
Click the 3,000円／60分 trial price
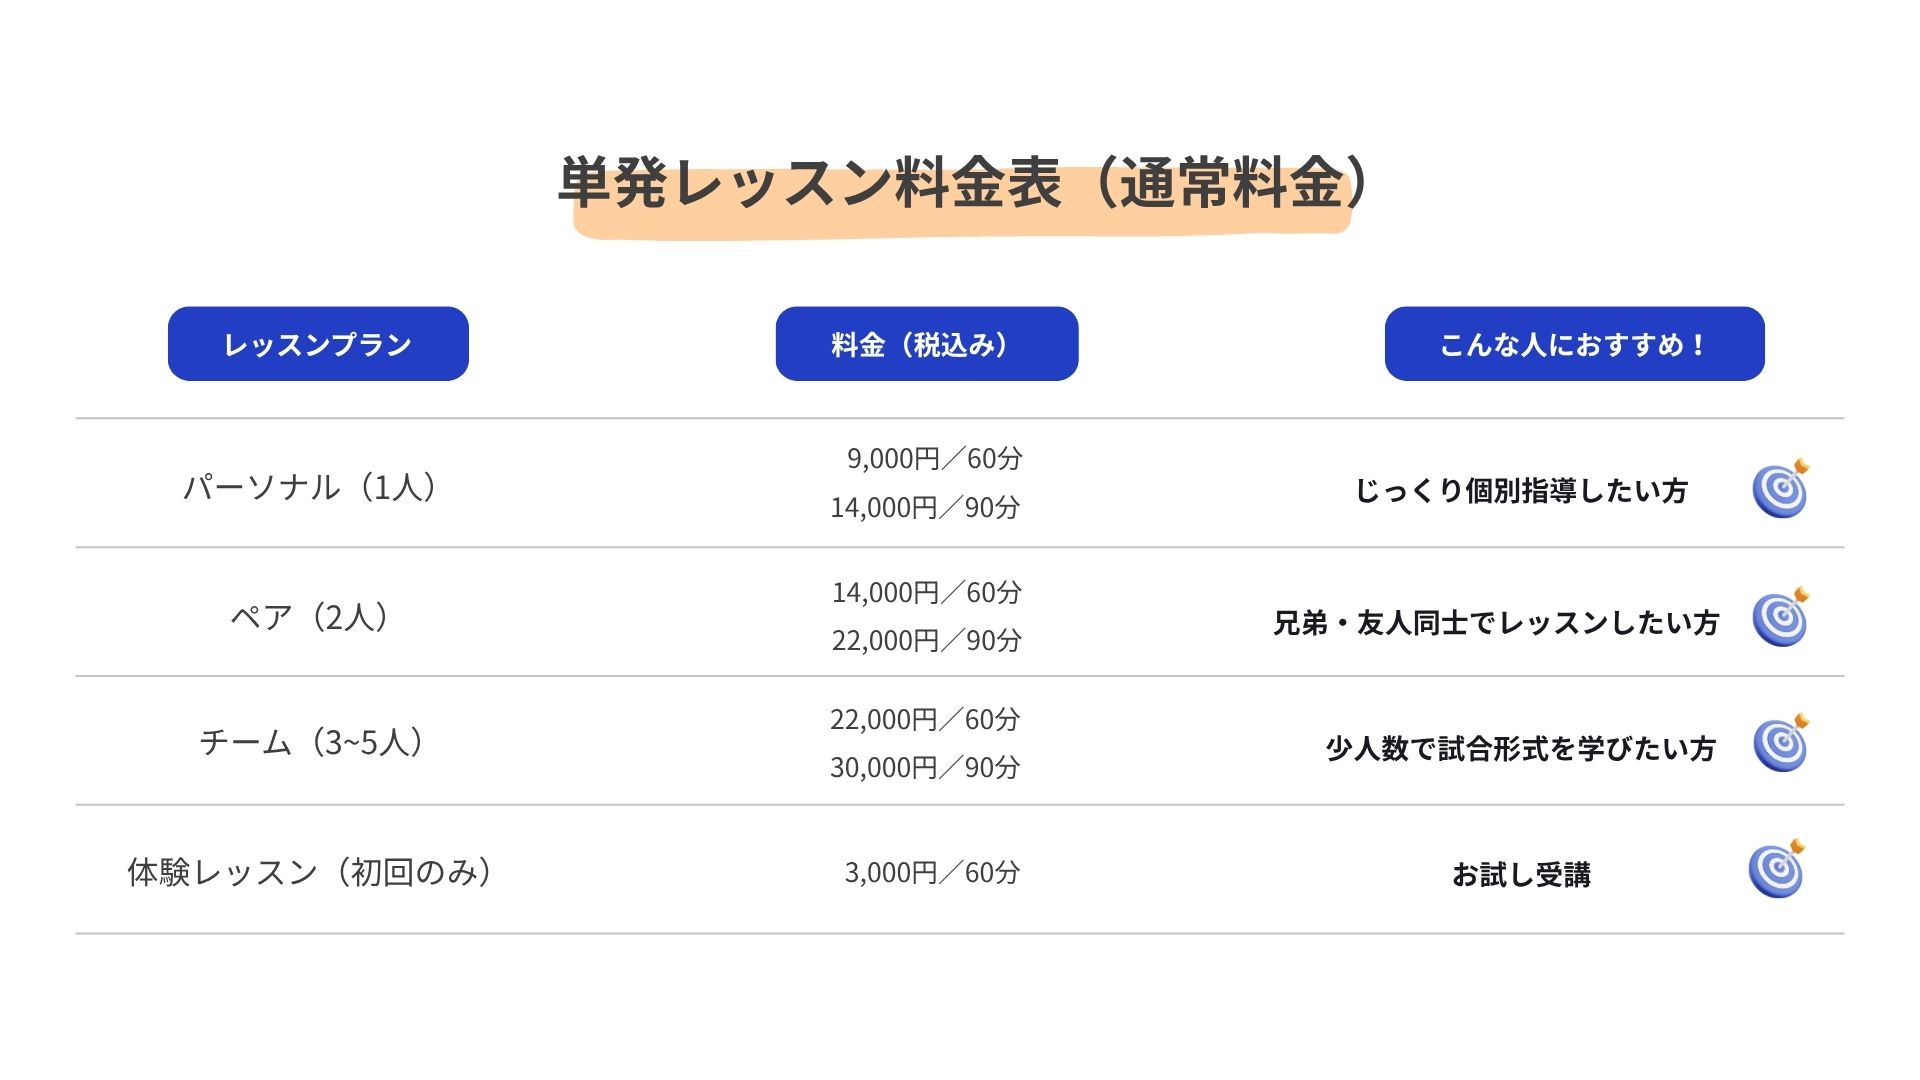[x=932, y=873]
